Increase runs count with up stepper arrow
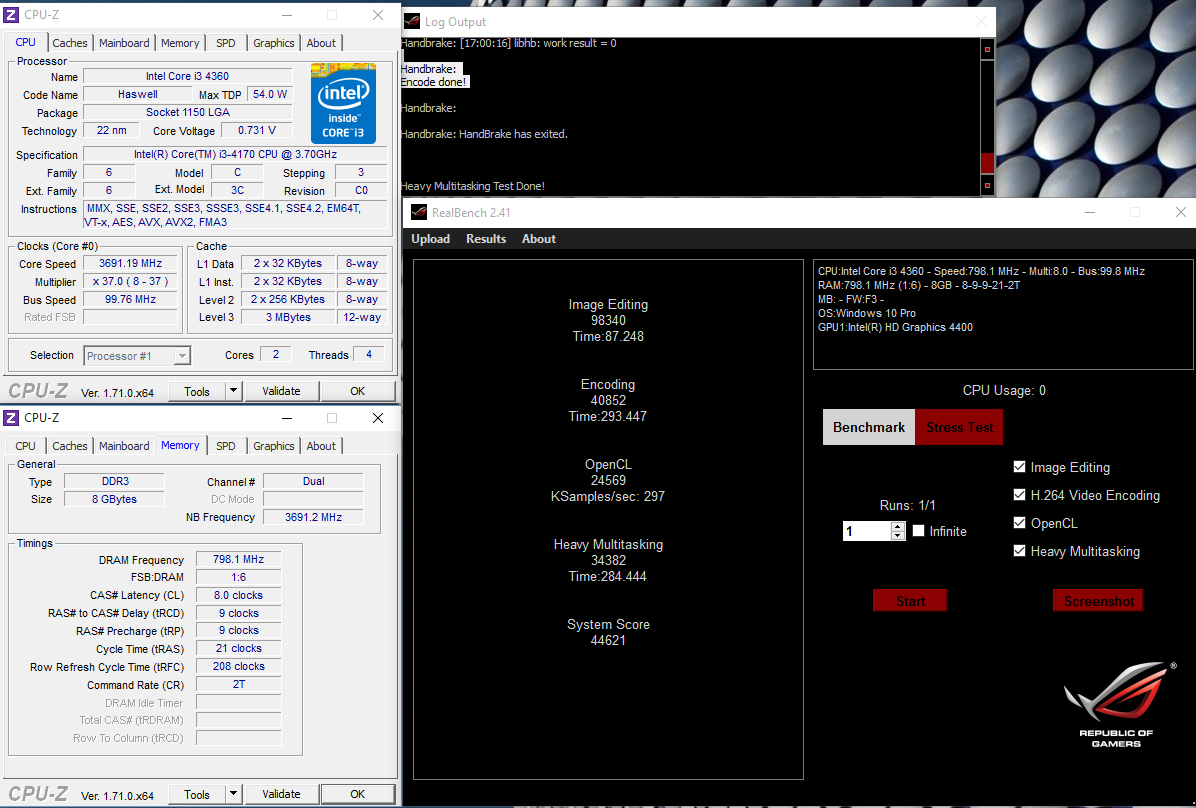Viewport: 1196px width, 808px height. [898, 526]
